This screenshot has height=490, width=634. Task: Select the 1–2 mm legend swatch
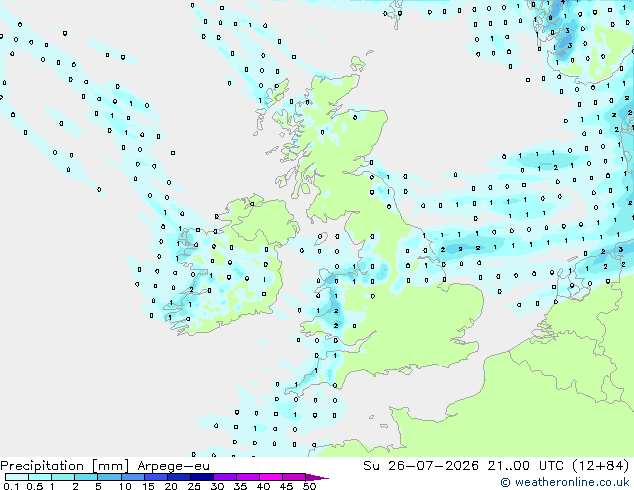pos(63,477)
